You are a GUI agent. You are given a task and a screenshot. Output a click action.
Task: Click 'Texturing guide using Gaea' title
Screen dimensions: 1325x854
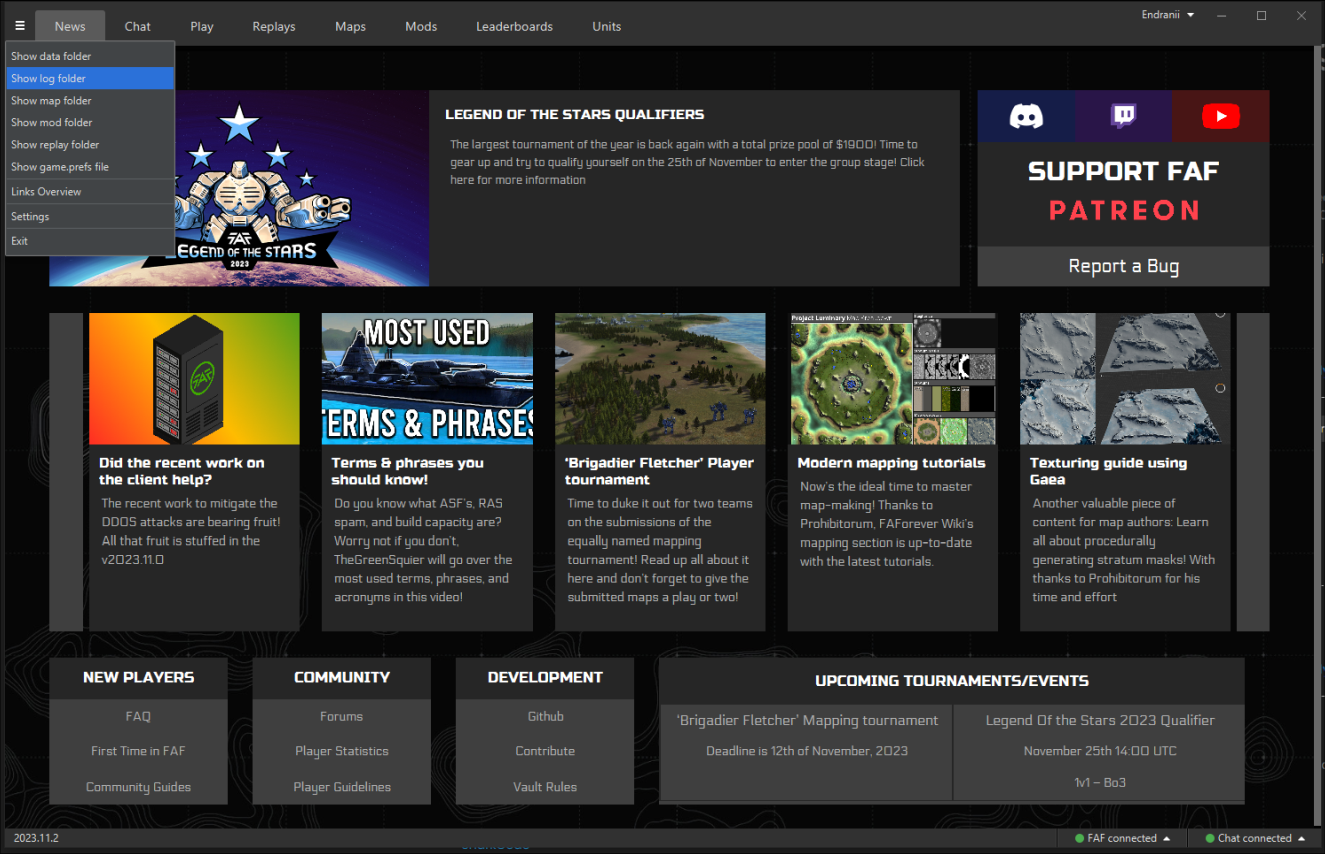[1109, 471]
